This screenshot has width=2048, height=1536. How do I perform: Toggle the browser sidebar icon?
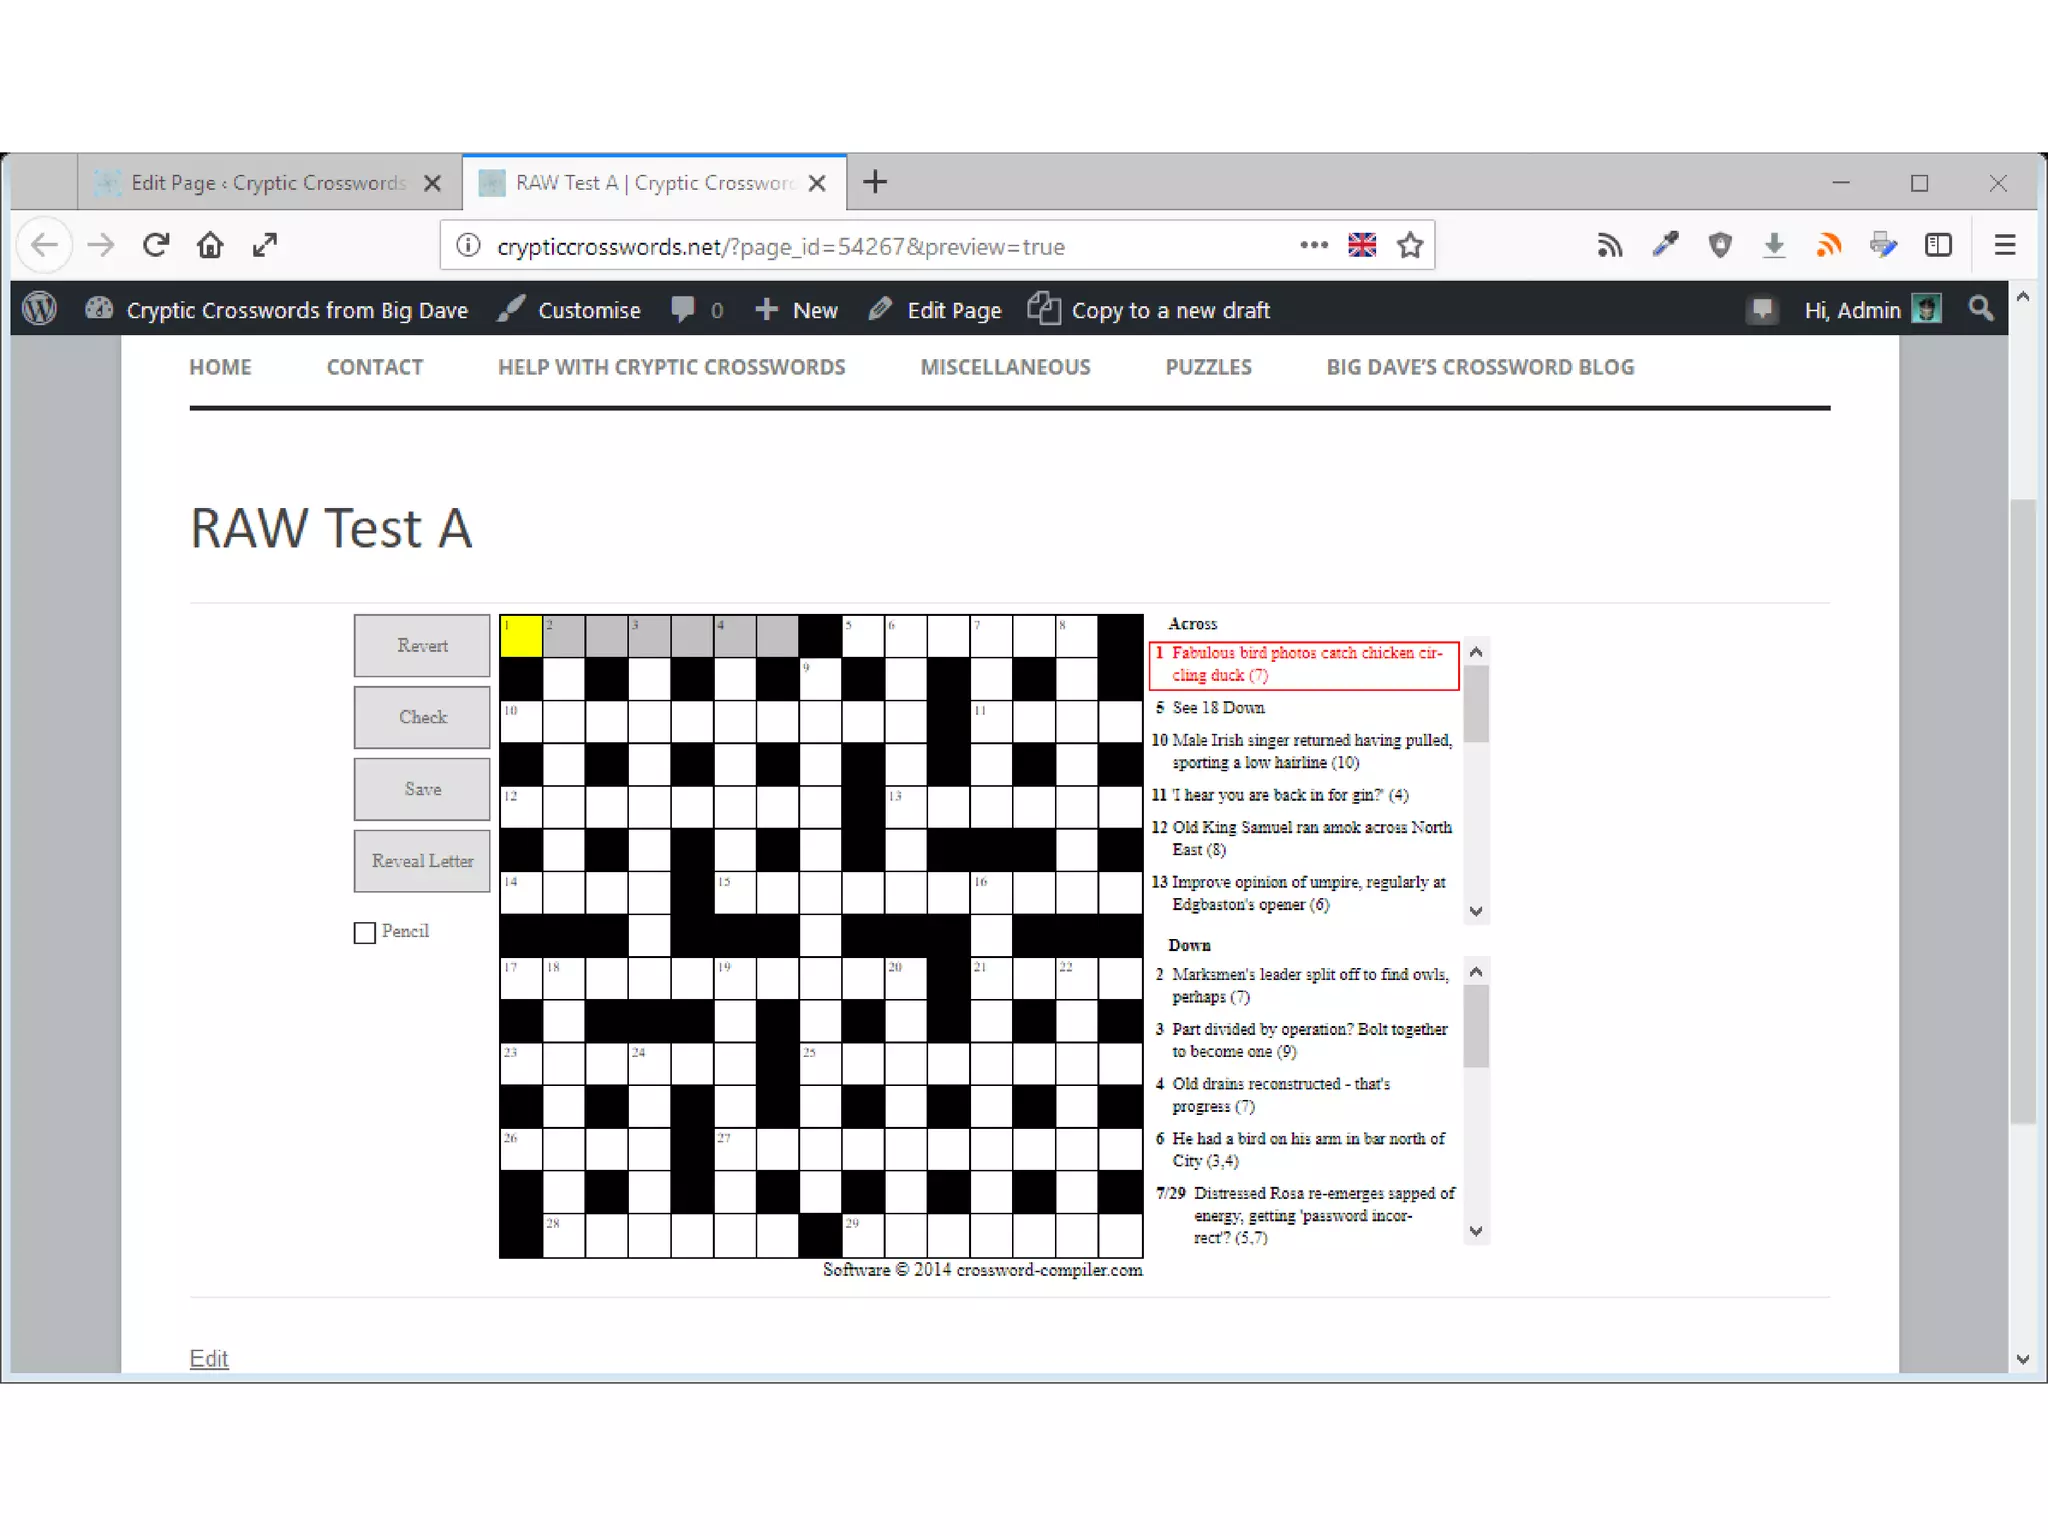pyautogui.click(x=1938, y=245)
